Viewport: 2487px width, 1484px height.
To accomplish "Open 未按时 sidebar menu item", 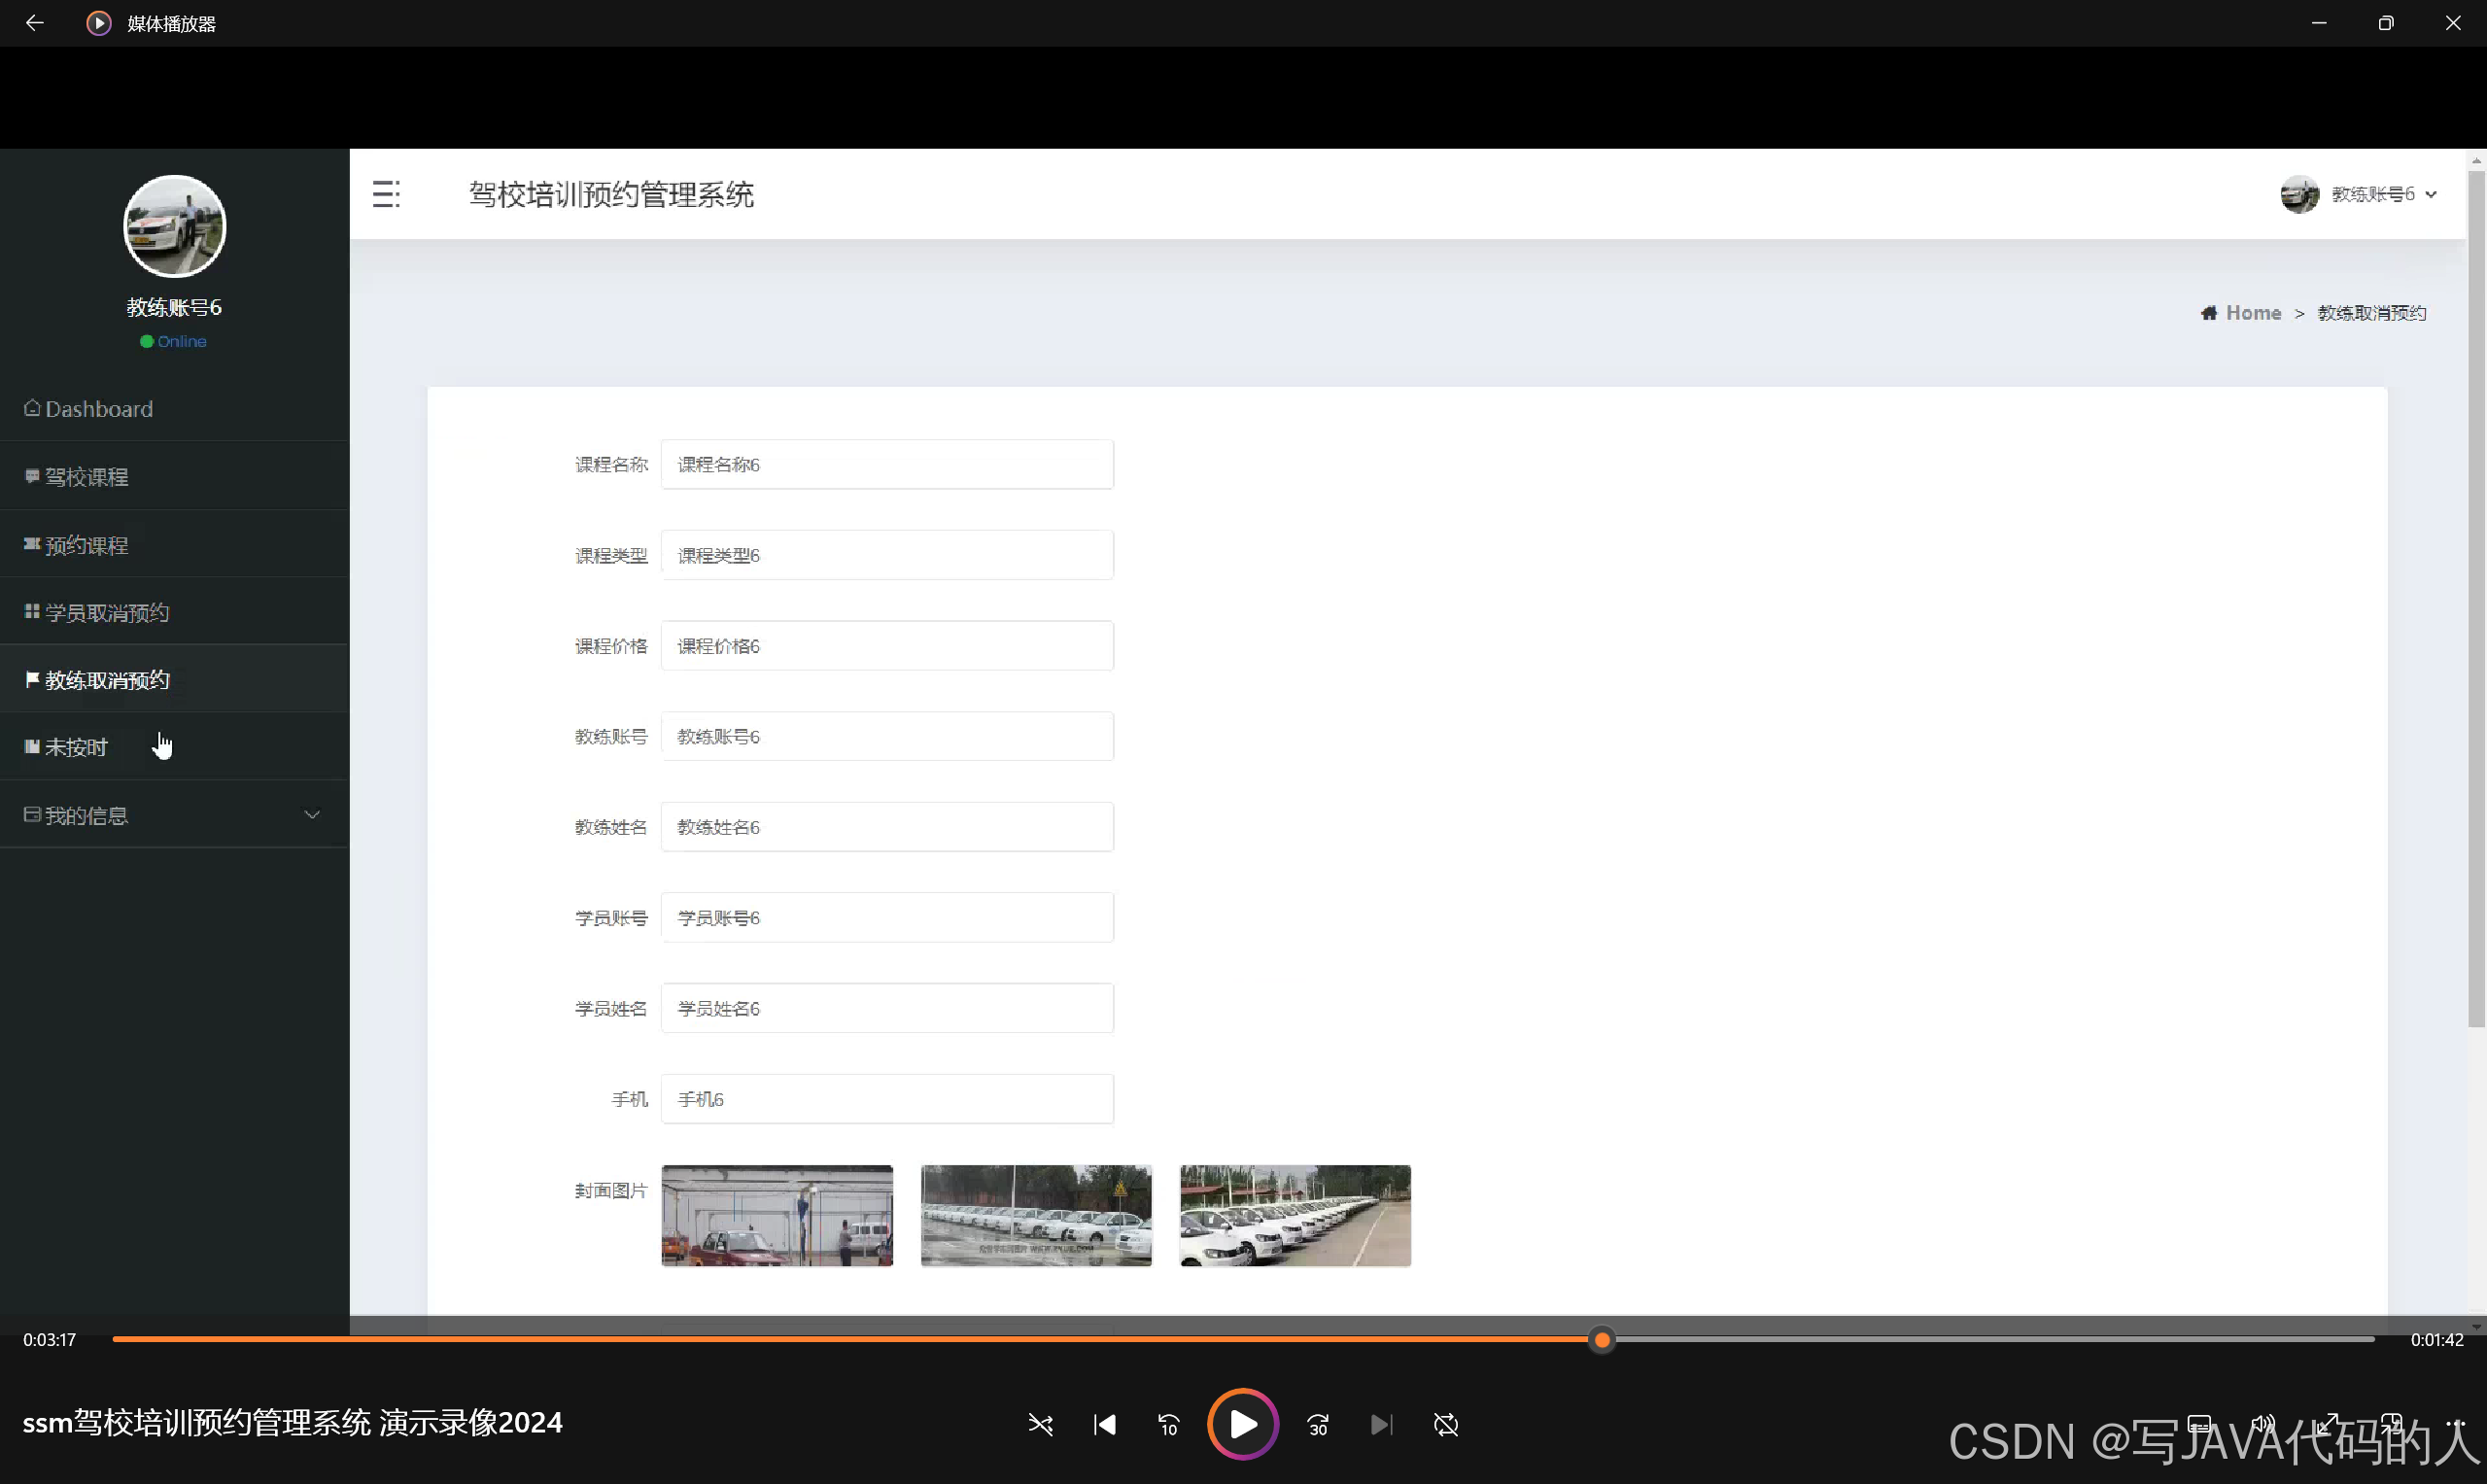I will (76, 747).
